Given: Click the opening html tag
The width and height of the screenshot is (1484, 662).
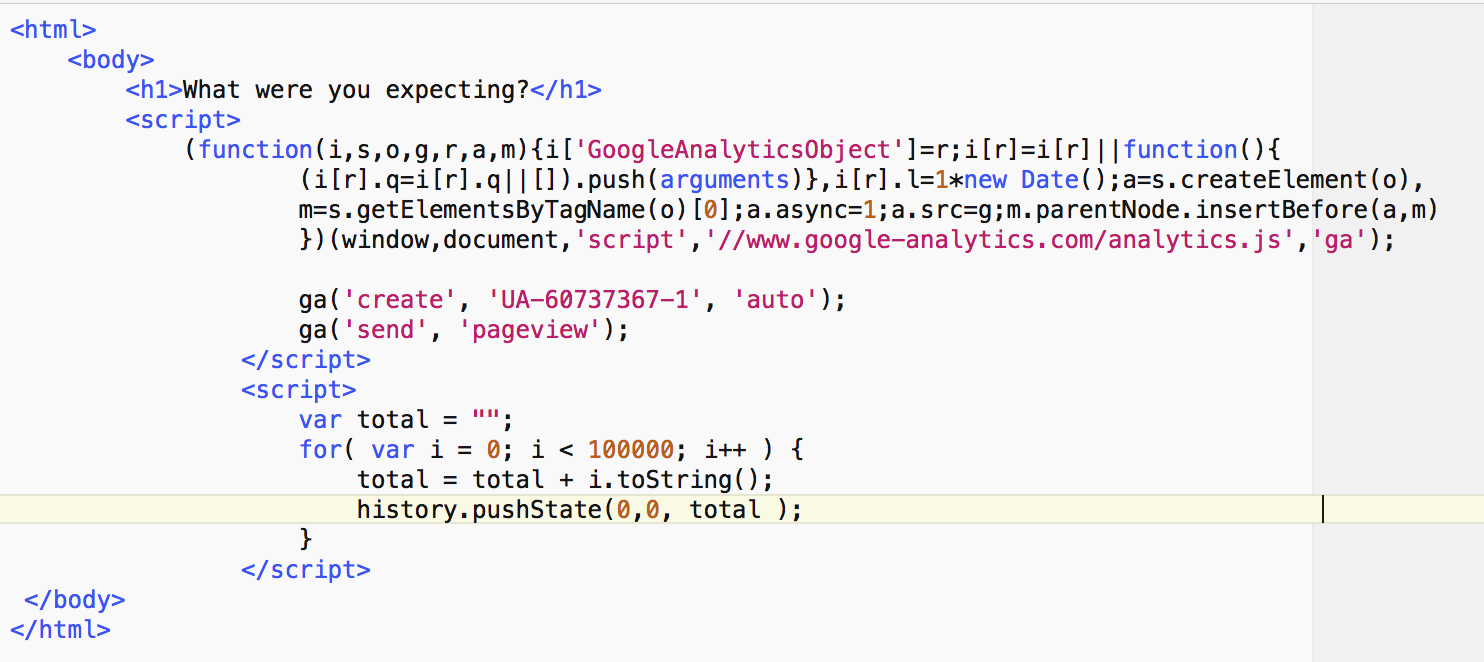Looking at the screenshot, I should [53, 30].
